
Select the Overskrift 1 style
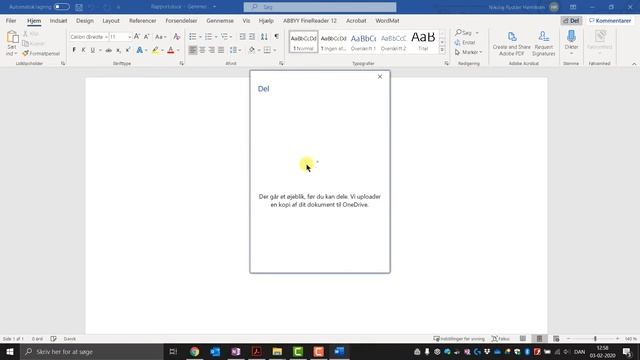point(363,42)
